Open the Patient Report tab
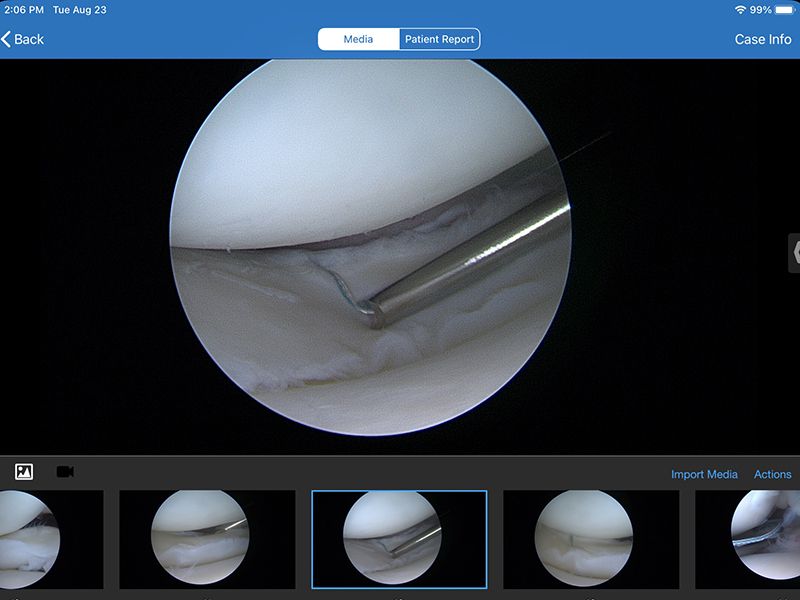The width and height of the screenshot is (800, 600). tap(439, 39)
